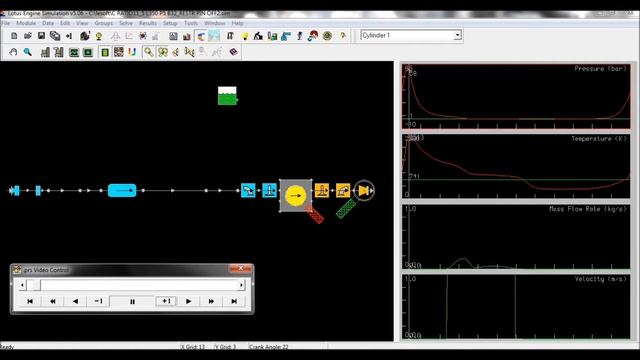This screenshot has height=360, width=640.
Task: Click the New file toolbar icon
Action: (x=14, y=36)
